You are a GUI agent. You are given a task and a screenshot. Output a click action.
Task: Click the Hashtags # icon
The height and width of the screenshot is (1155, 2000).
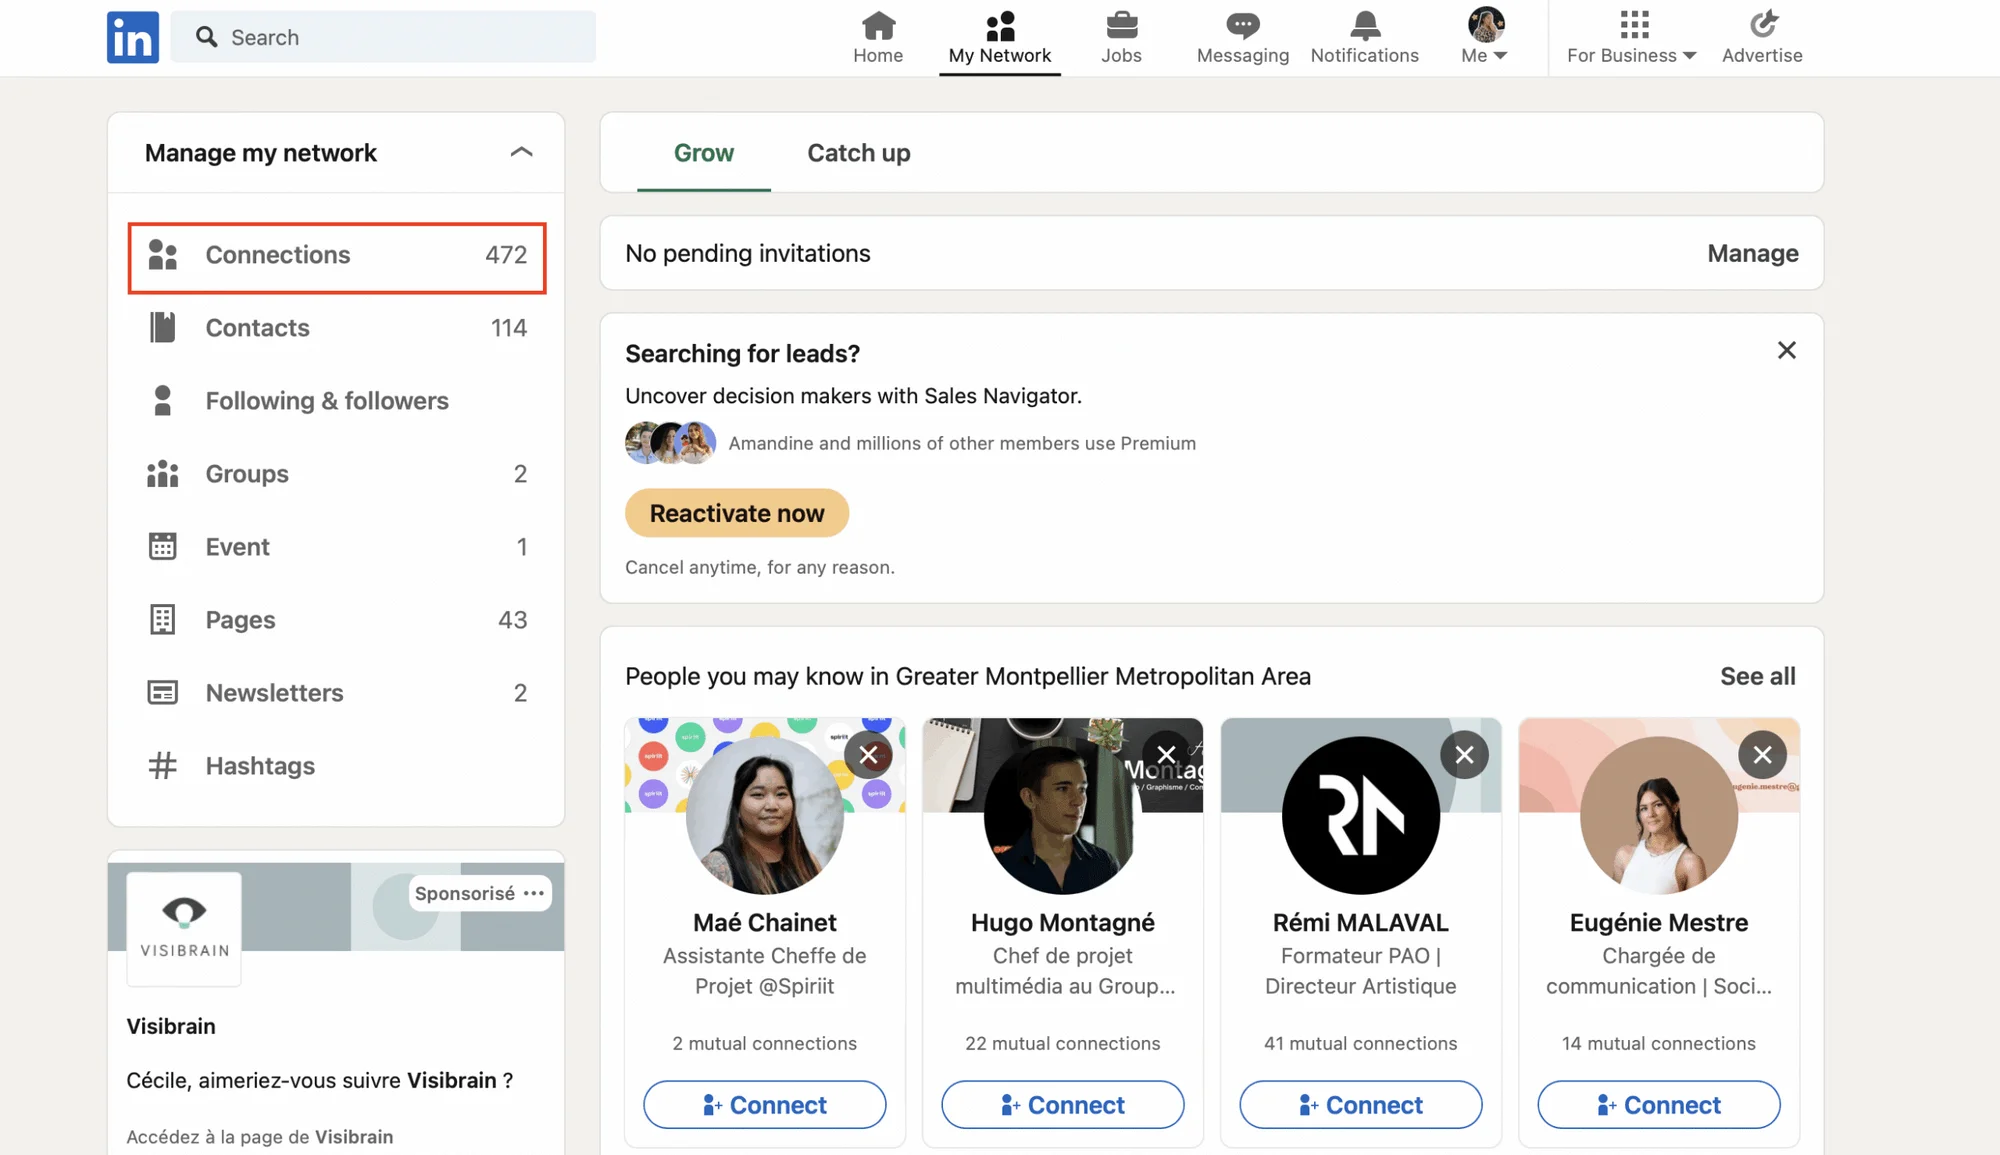(x=162, y=766)
